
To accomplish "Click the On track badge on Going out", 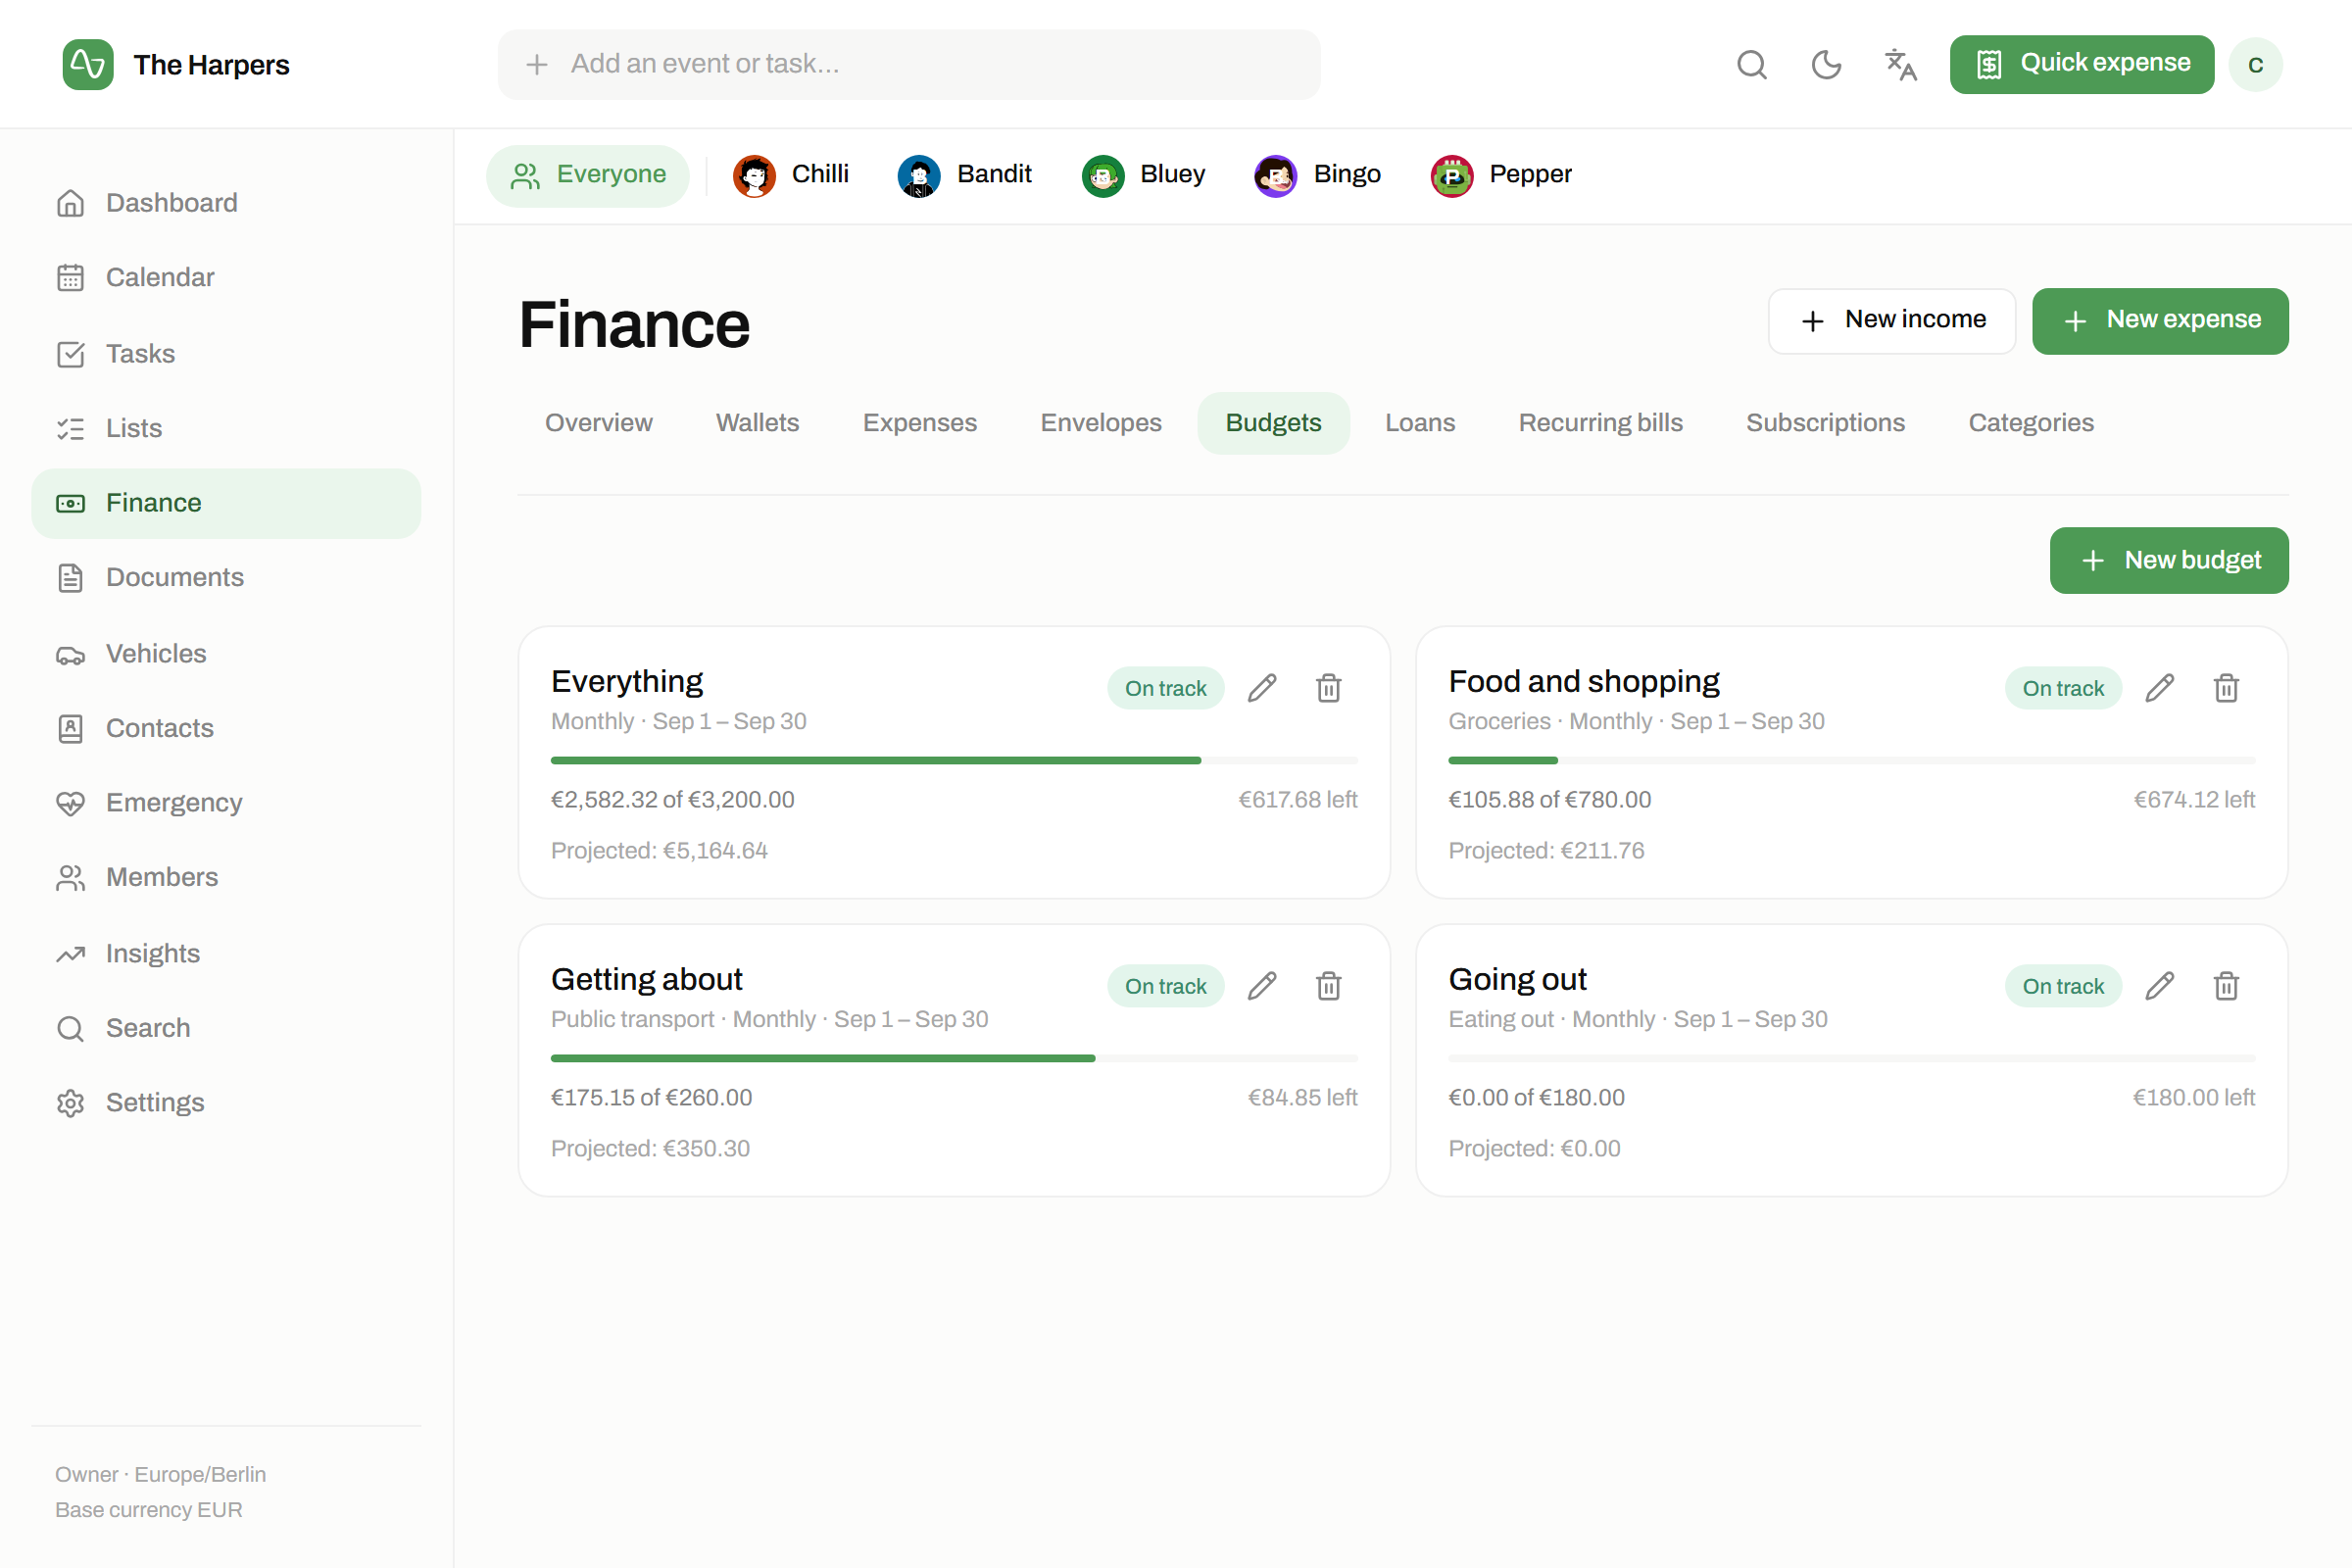I will (2063, 986).
